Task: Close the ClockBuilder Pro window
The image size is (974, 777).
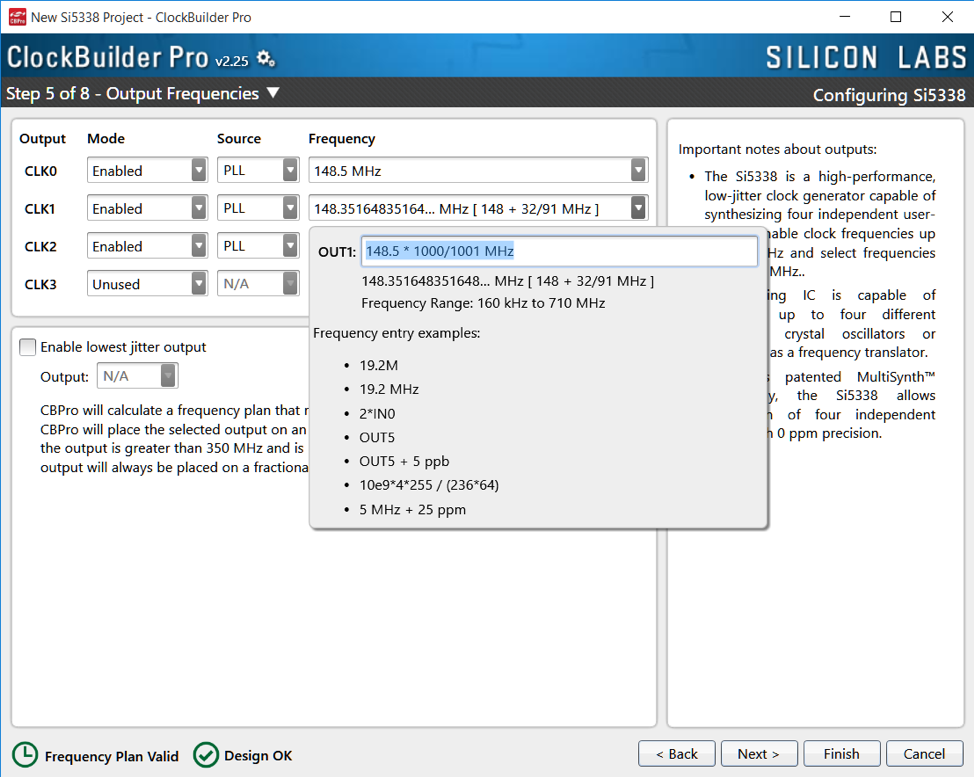Action: (x=947, y=17)
